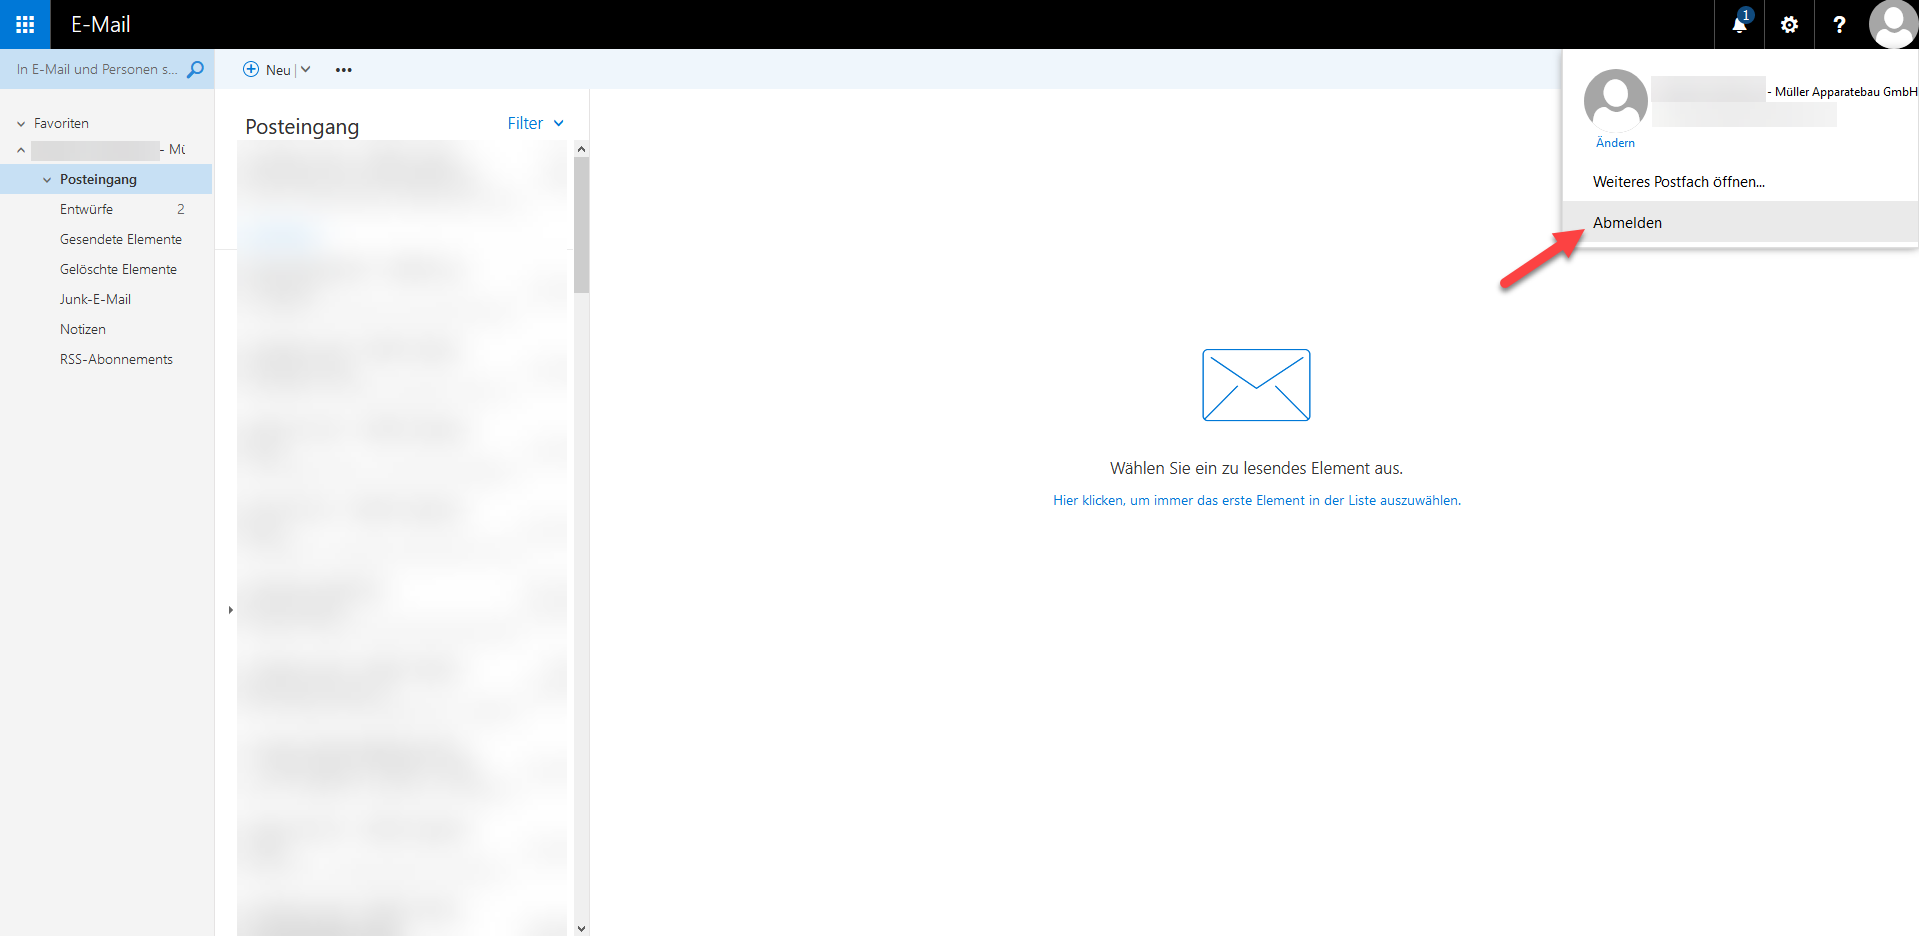Click the Ändern profile photo link

pos(1615,143)
